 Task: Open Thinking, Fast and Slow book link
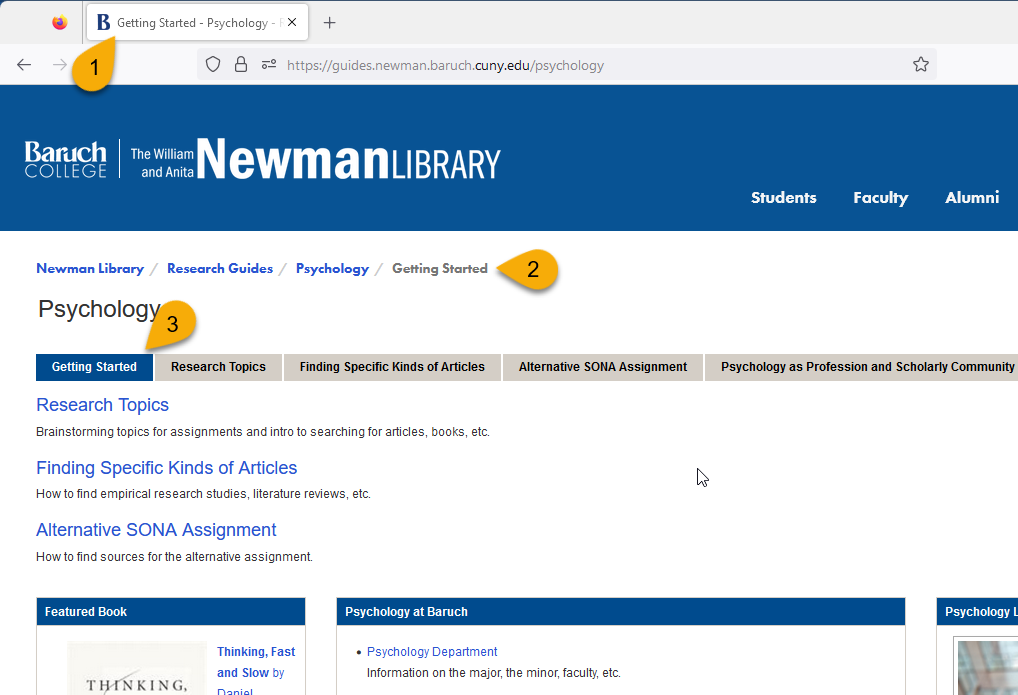pos(256,662)
